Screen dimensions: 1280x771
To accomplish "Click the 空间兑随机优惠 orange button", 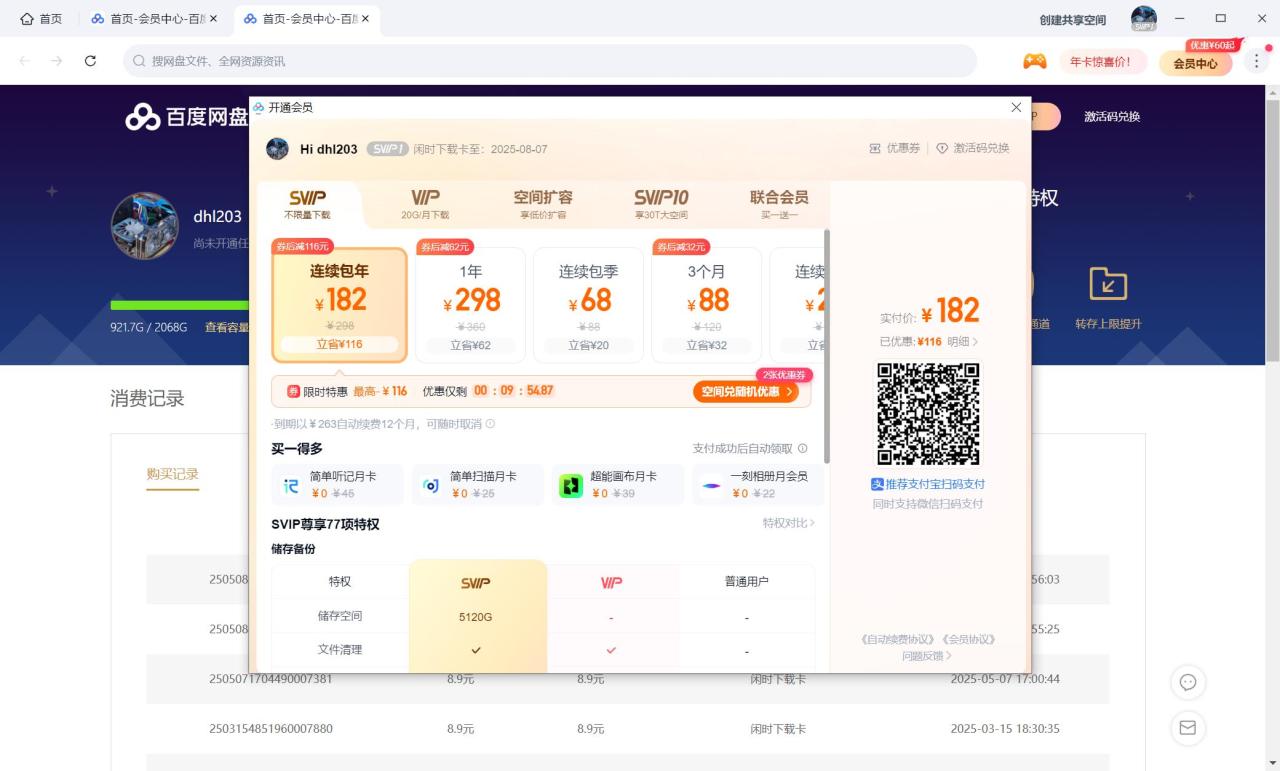I will coord(746,392).
